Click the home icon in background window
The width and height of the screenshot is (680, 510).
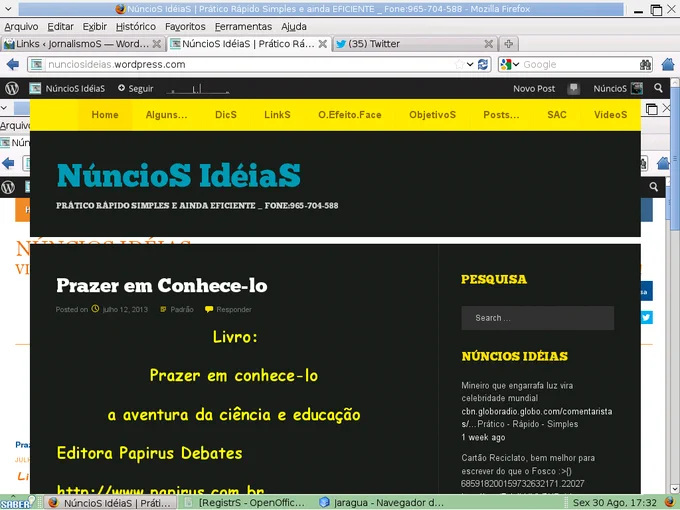click(664, 163)
